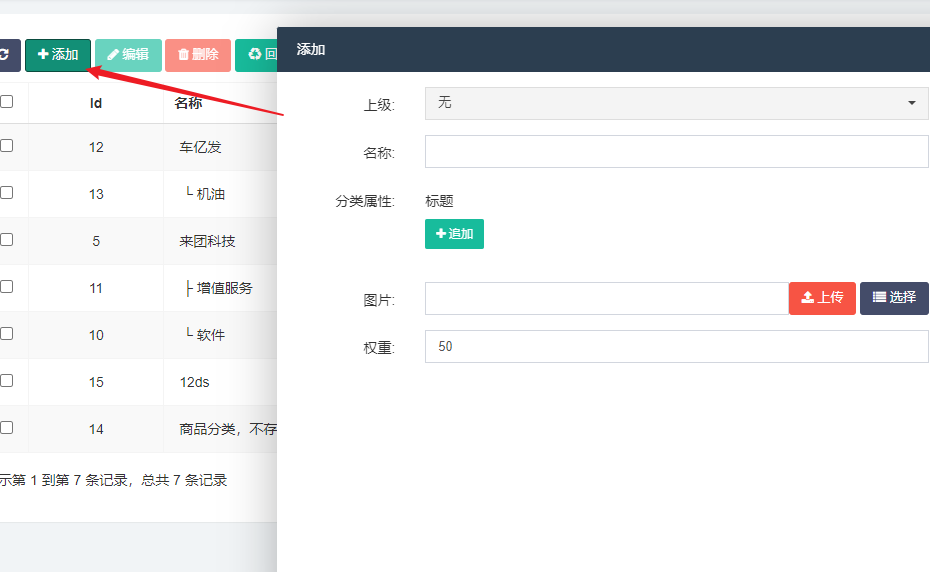The width and height of the screenshot is (930, 572).
Task: Click the Id cell showing 13
Action: pyautogui.click(x=96, y=194)
